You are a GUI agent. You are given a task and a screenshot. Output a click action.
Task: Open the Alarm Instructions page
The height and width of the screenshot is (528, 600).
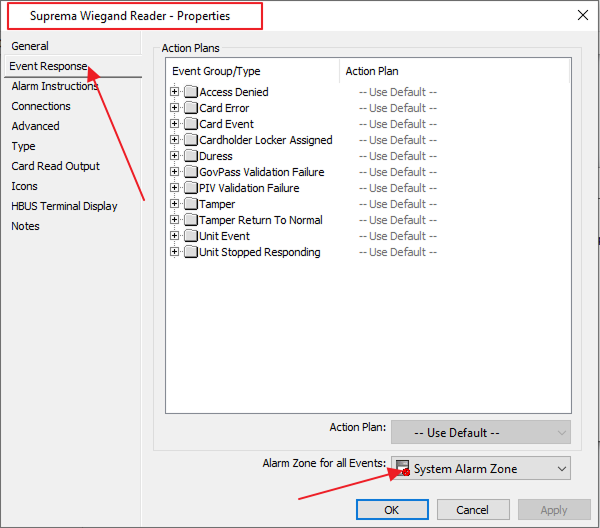pos(55,86)
